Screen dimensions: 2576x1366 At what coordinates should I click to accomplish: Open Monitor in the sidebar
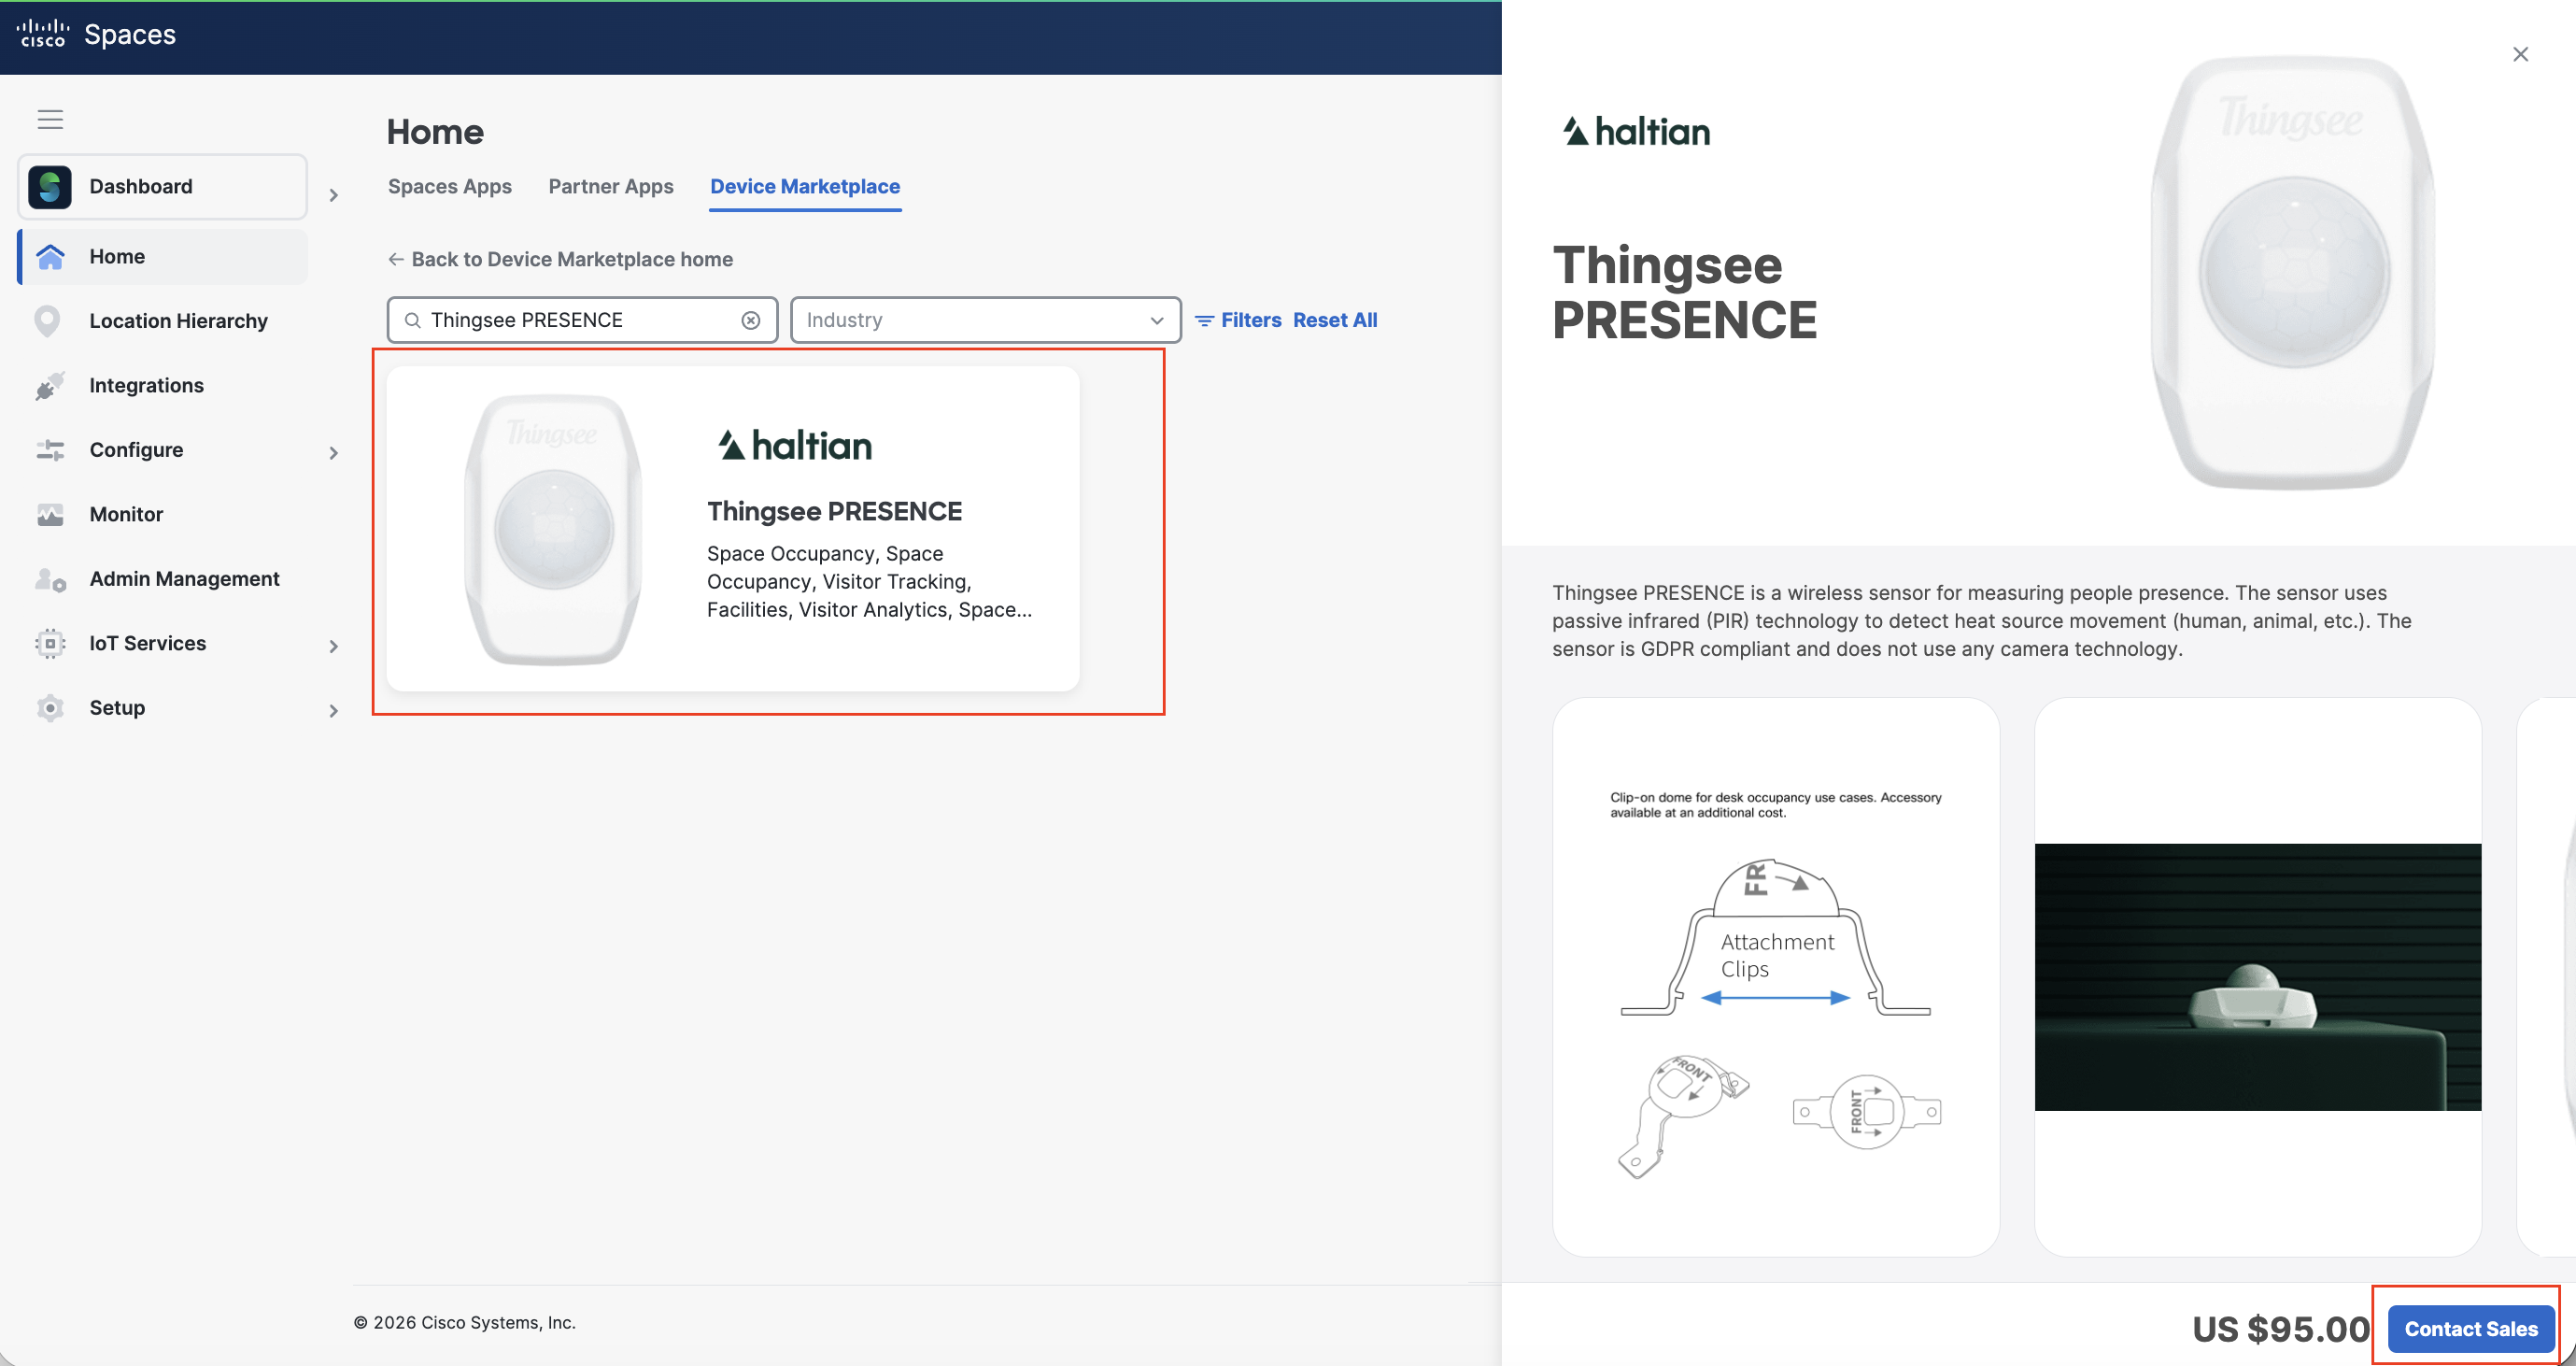(x=163, y=515)
